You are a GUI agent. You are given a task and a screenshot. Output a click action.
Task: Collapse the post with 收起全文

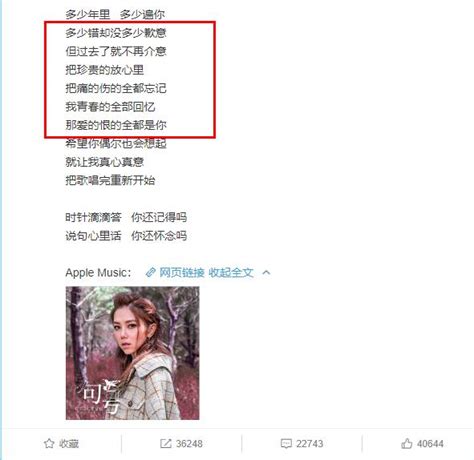tap(231, 272)
